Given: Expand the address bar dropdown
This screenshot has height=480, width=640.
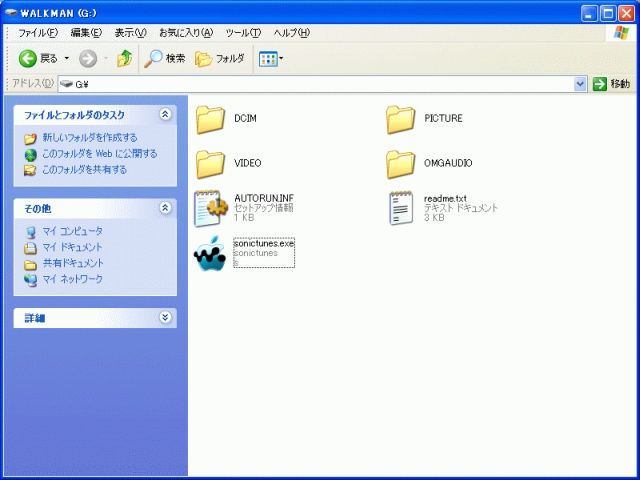Looking at the screenshot, I should tap(580, 84).
